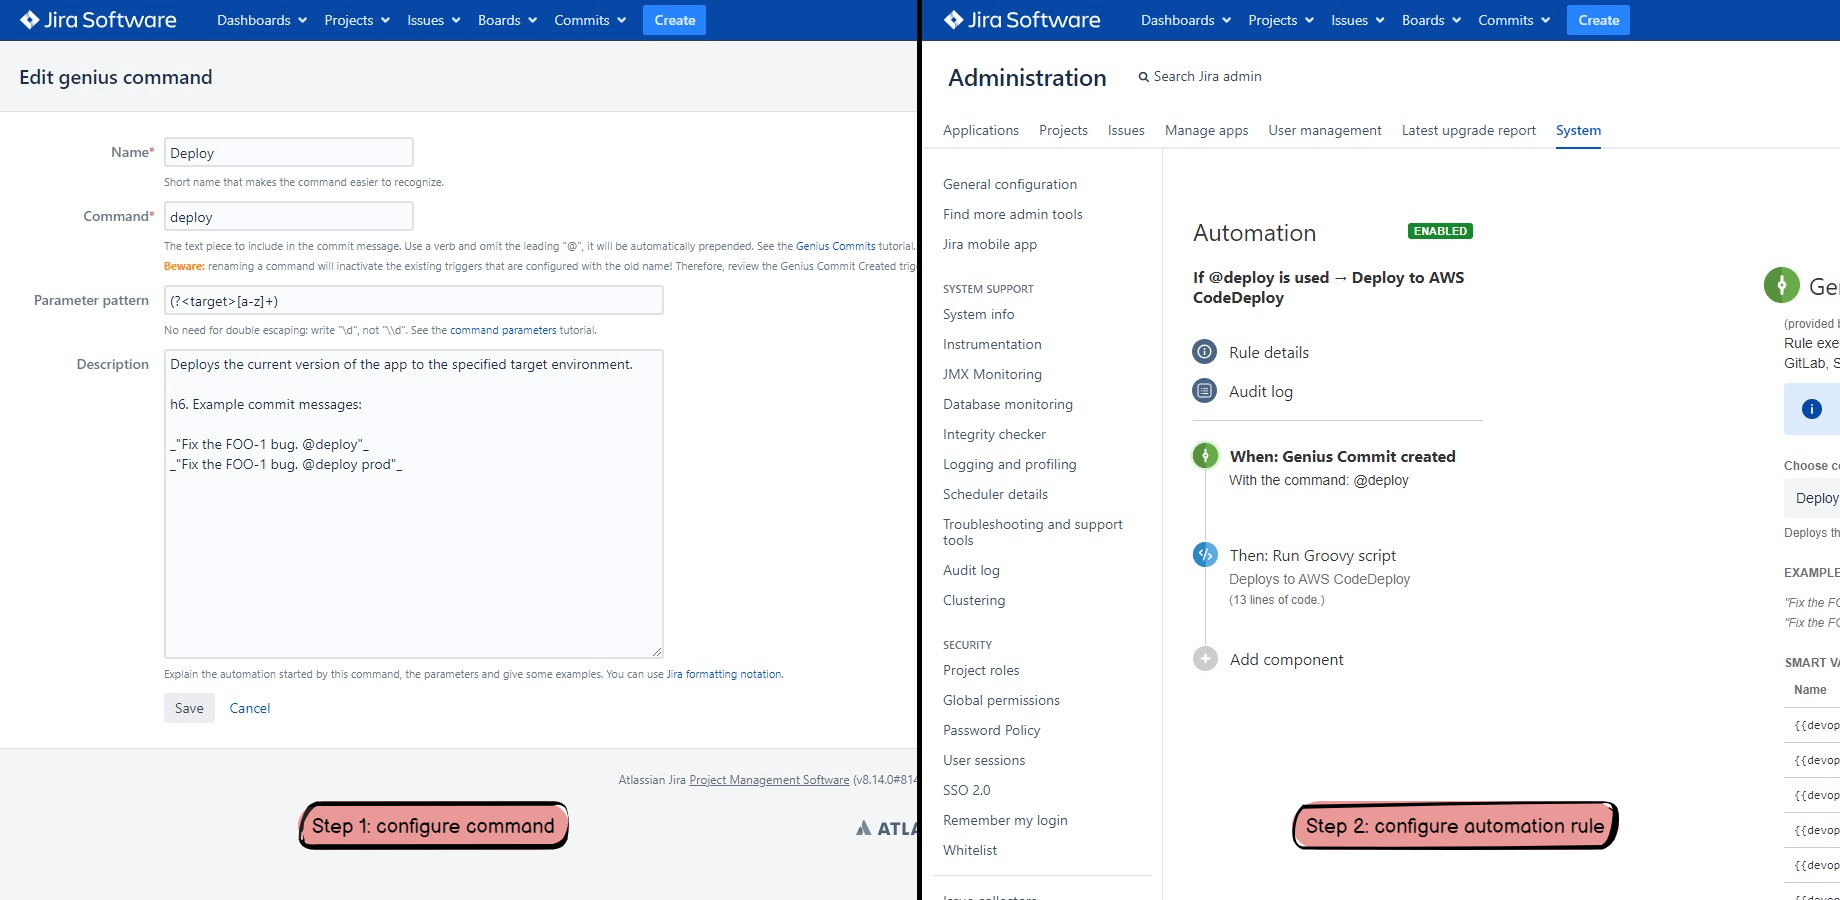Click the Audit log list icon under Automation
This screenshot has width=1840, height=900.
1205,391
